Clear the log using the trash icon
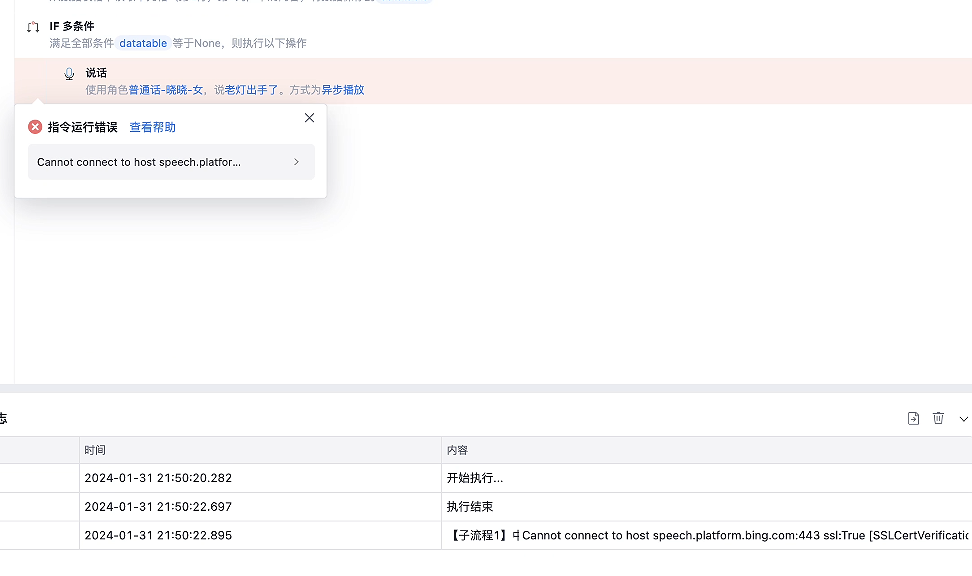The height and width of the screenshot is (576, 972). pos(938,418)
